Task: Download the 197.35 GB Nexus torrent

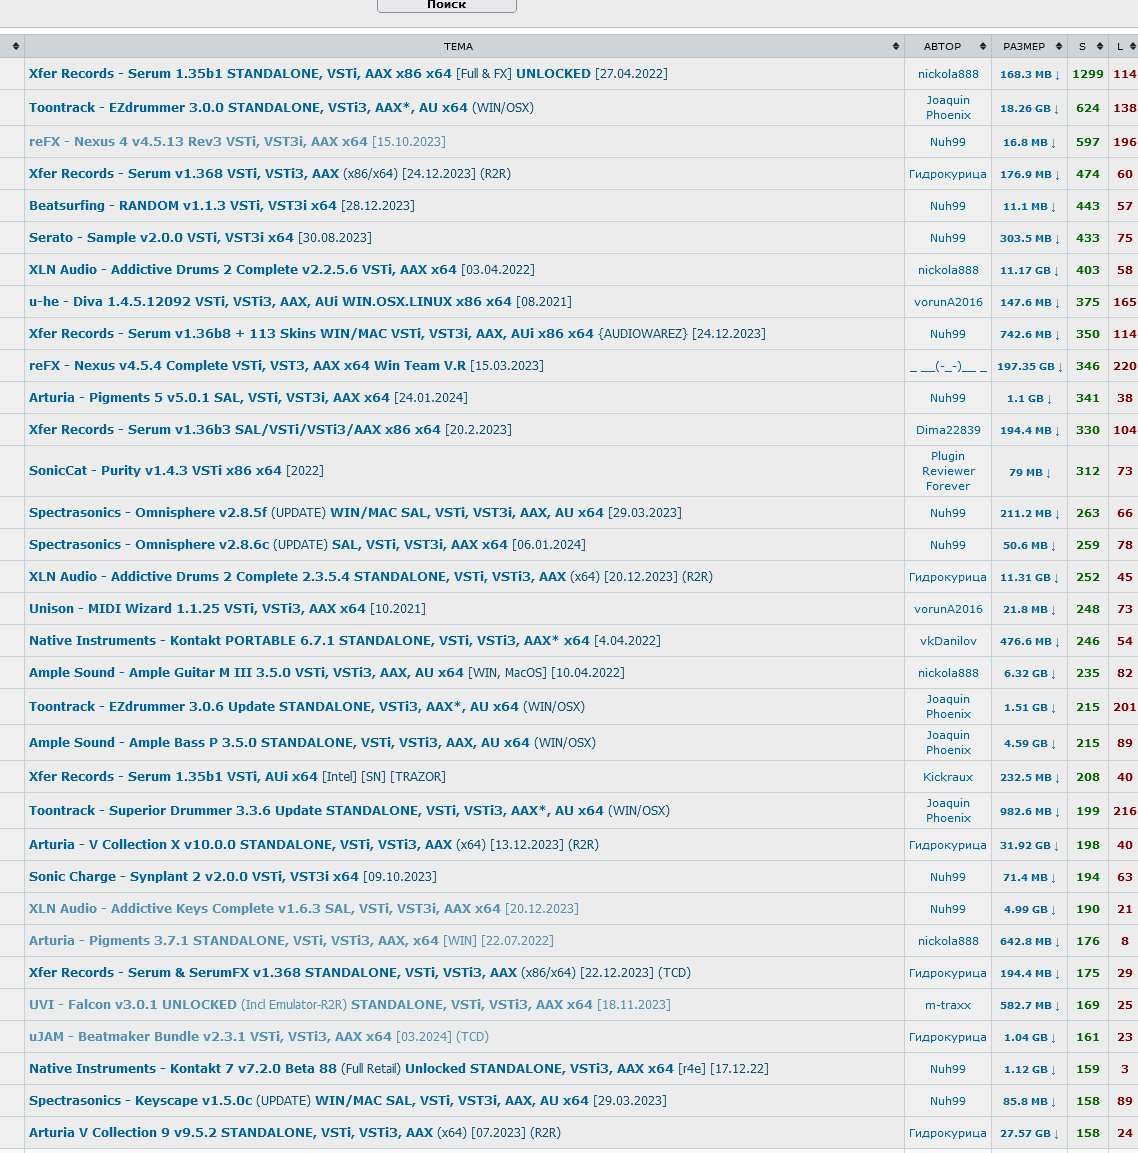Action: (1029, 366)
